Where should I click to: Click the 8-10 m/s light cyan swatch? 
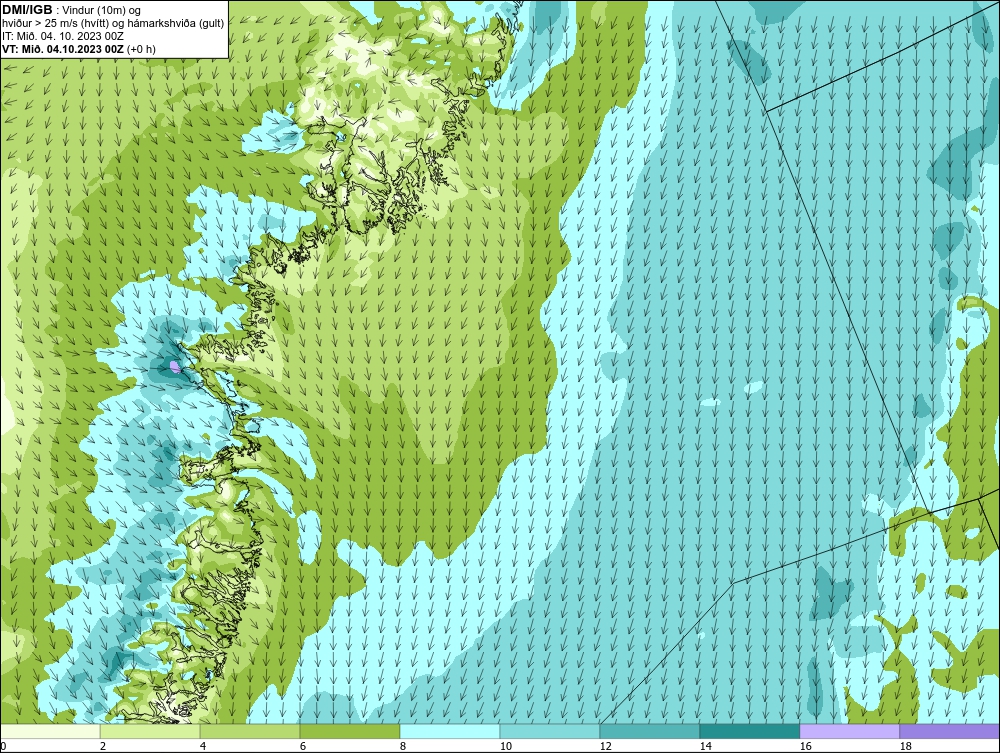pyautogui.click(x=450, y=731)
